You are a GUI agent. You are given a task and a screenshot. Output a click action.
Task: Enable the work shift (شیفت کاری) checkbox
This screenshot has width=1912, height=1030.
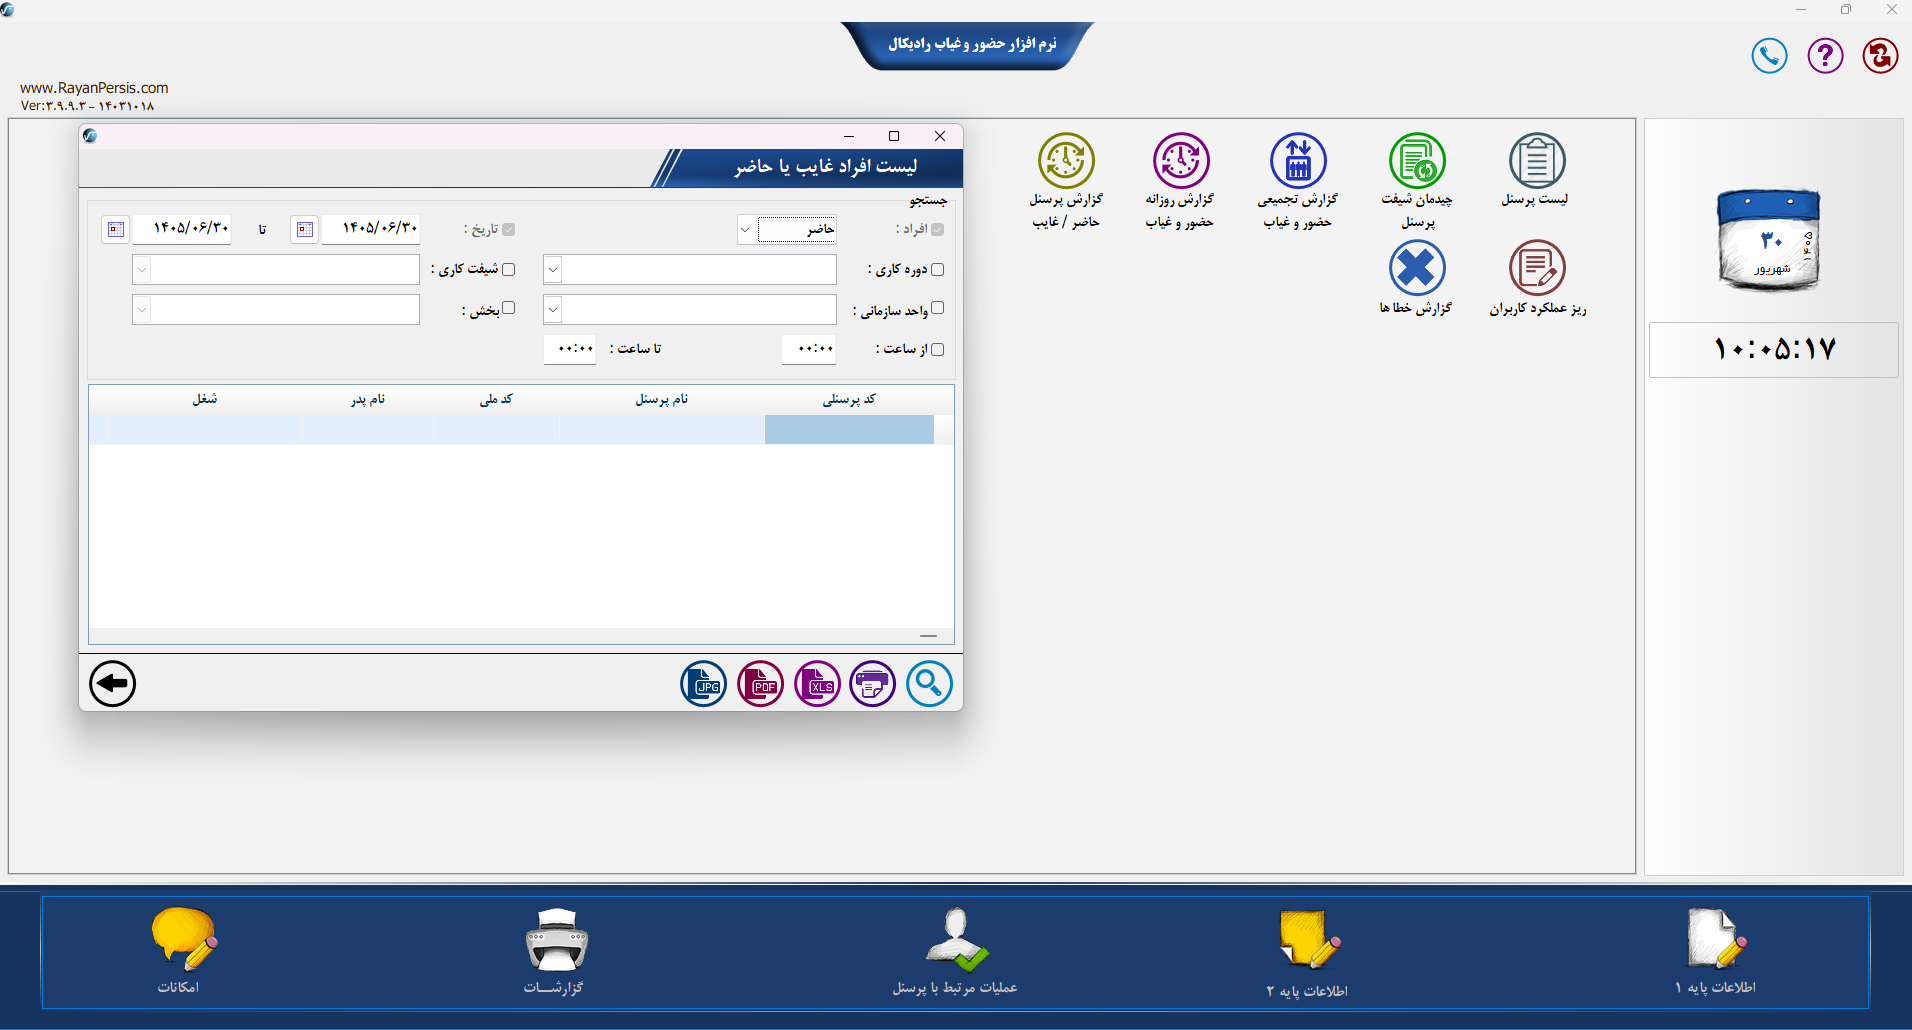pyautogui.click(x=508, y=269)
